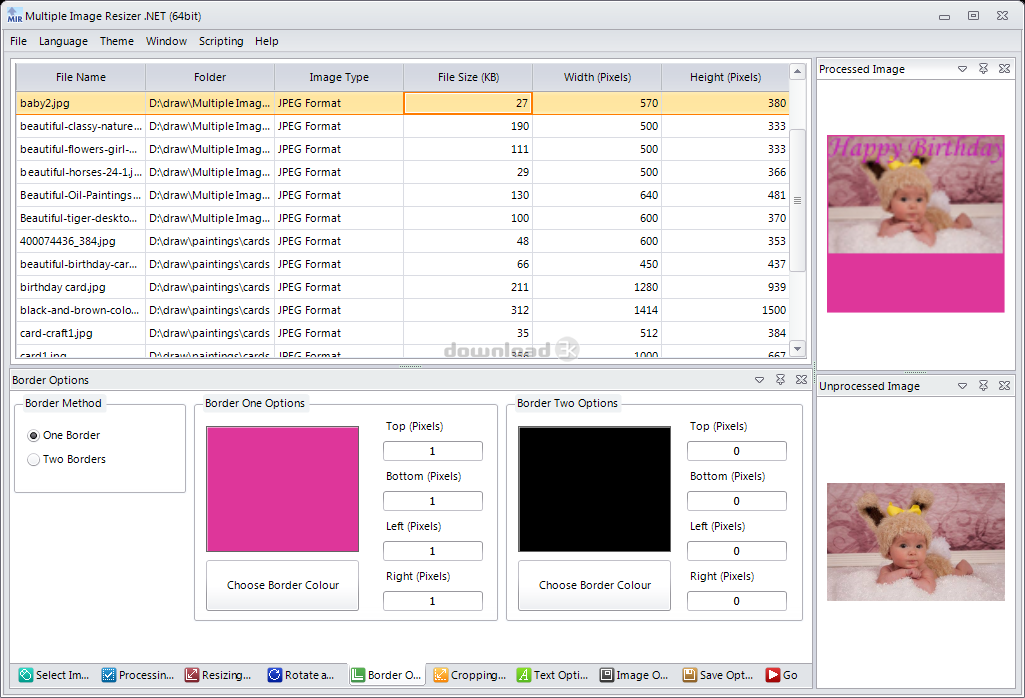Click the Border One Top pixels field
The width and height of the screenshot is (1025, 698).
[x=432, y=451]
